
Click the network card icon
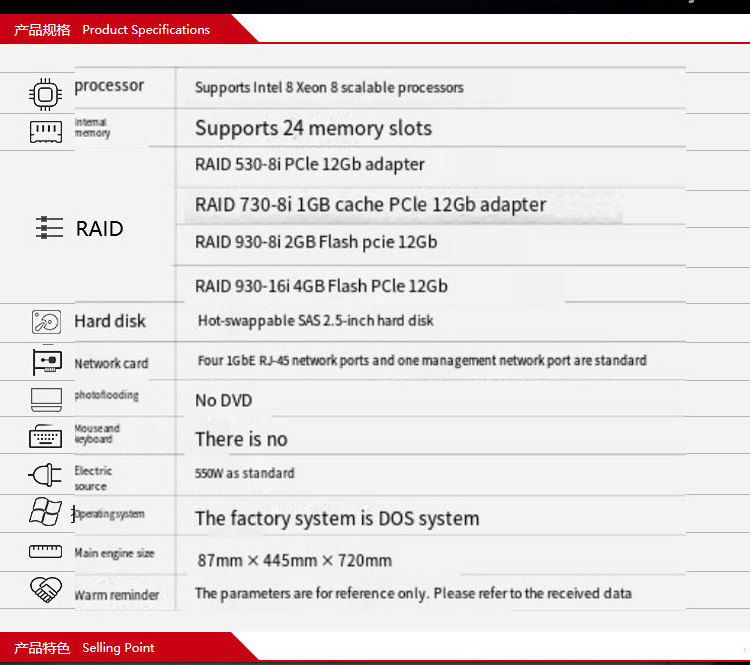click(47, 362)
